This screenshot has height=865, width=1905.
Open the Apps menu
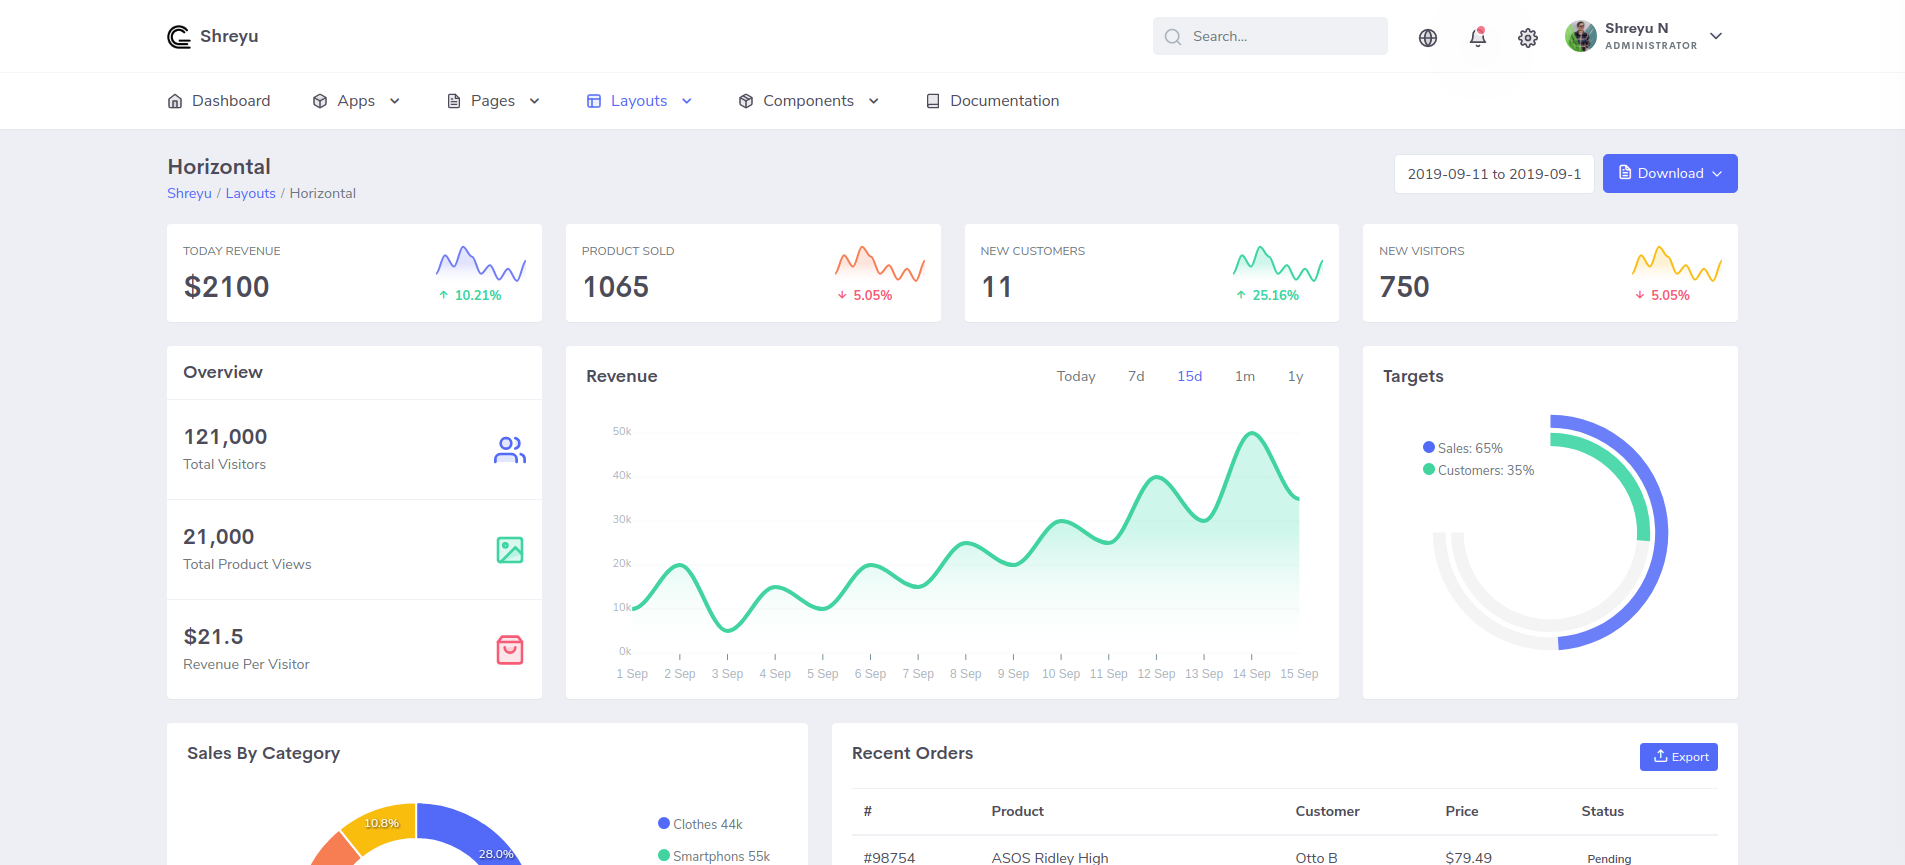[357, 101]
